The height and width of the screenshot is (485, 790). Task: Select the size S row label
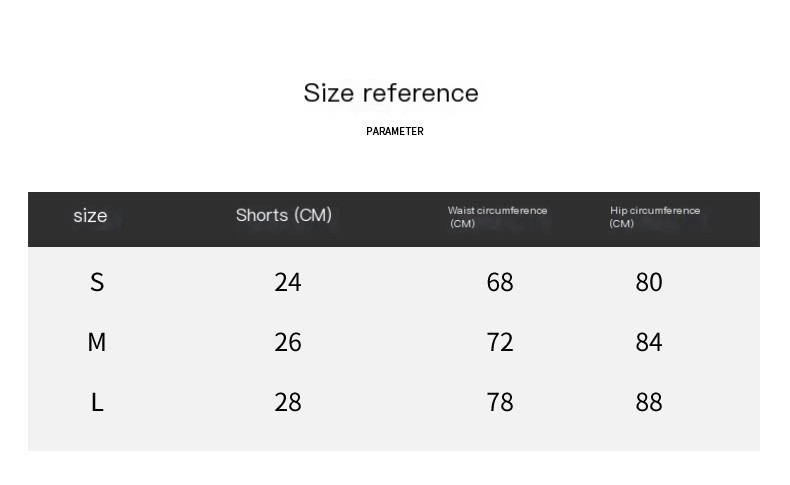click(x=97, y=282)
